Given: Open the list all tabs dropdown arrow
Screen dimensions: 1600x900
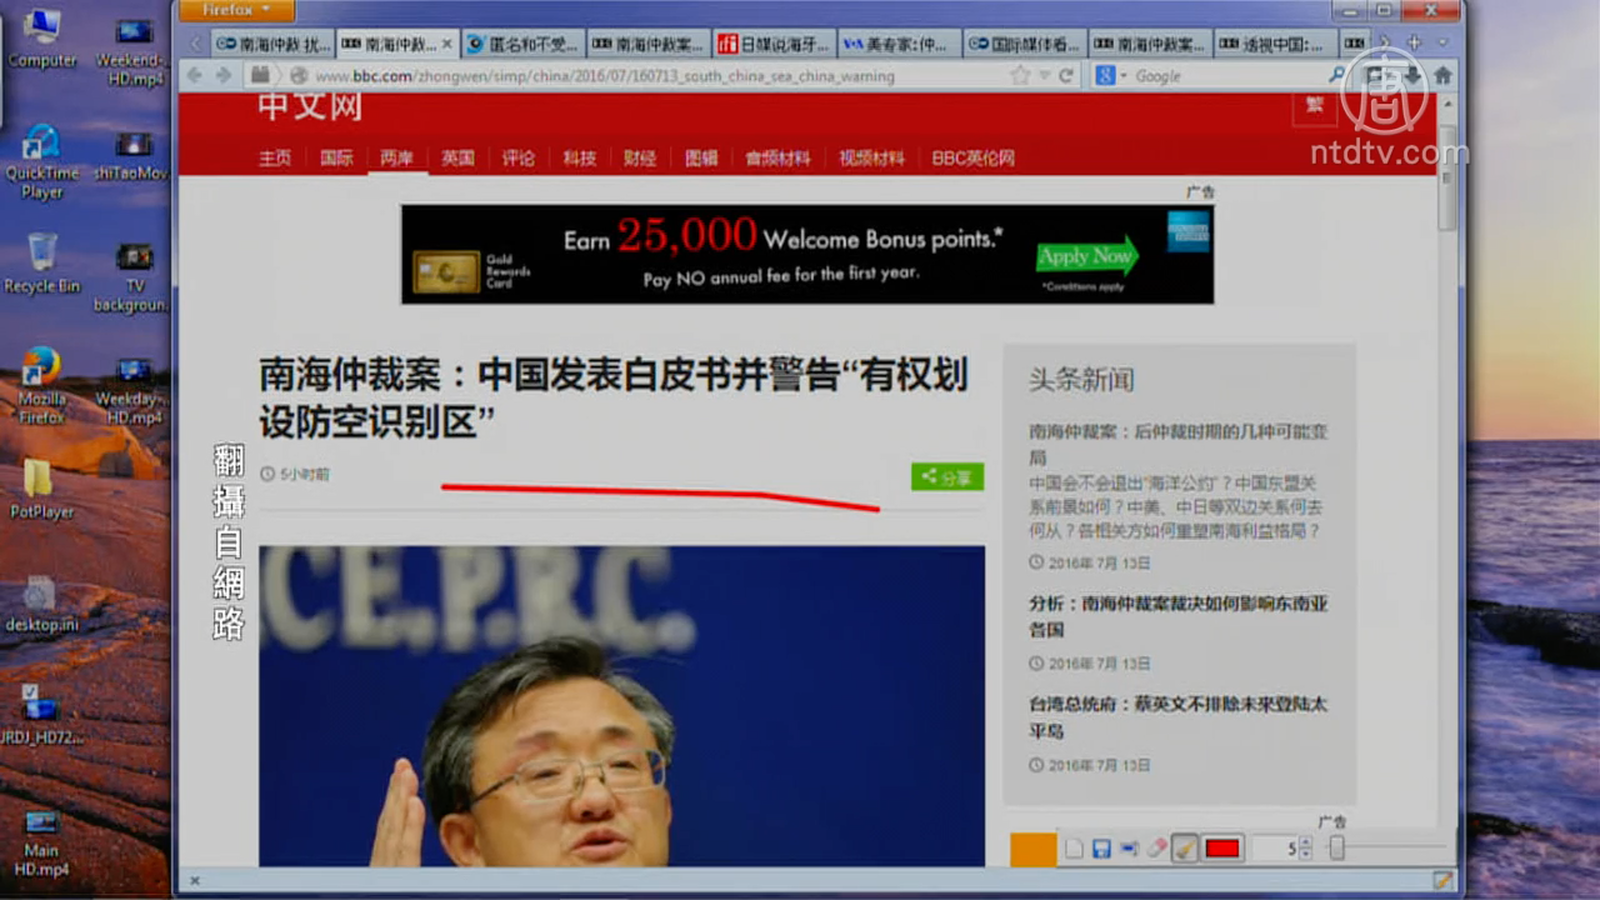Looking at the screenshot, I should coord(1442,43).
